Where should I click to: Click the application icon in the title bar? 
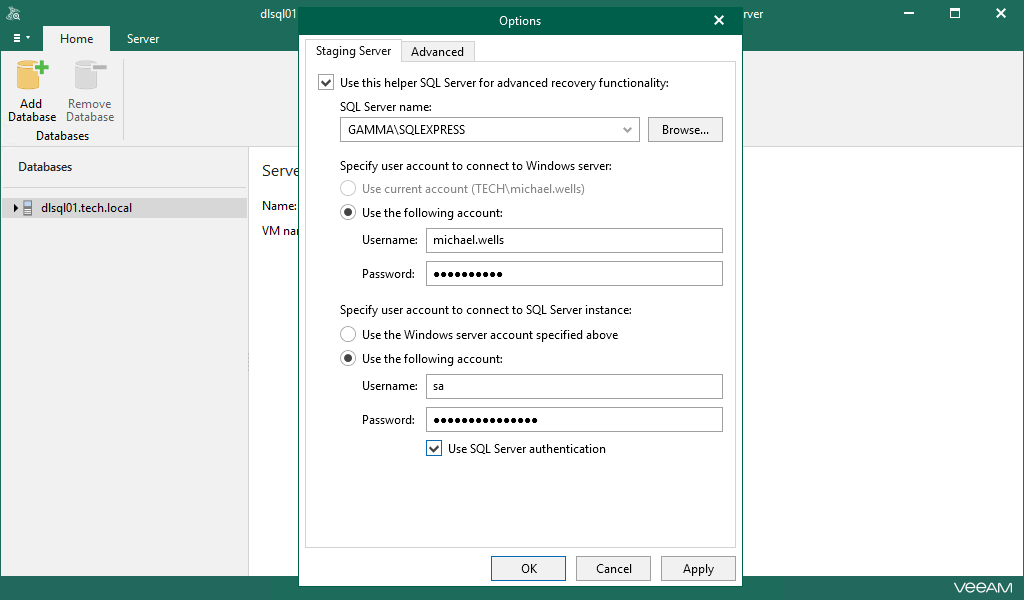pos(12,13)
